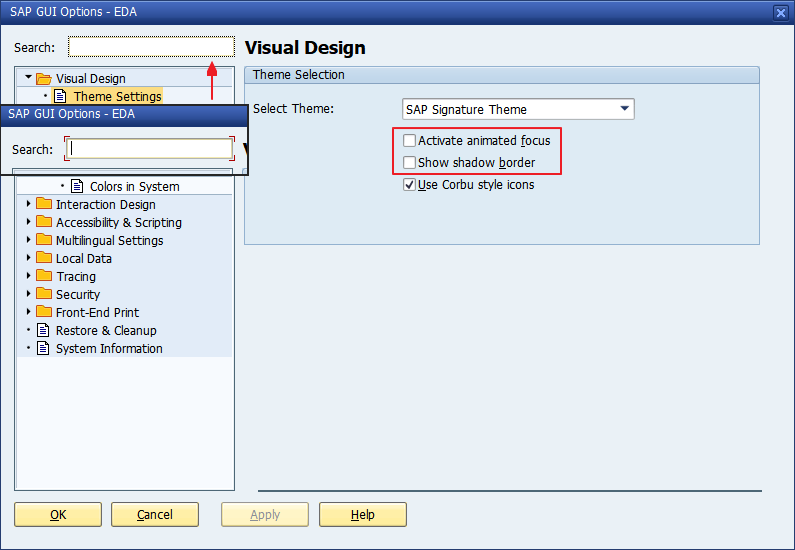Click the System Information document icon
795x550 pixels.
point(44,348)
